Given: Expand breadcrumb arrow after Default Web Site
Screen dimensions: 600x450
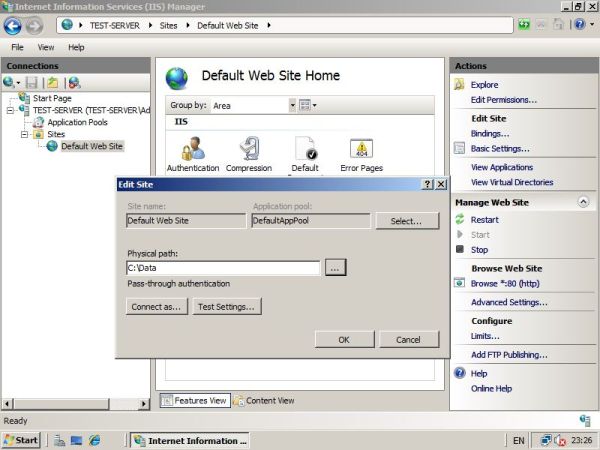Looking at the screenshot, I should tap(269, 25).
